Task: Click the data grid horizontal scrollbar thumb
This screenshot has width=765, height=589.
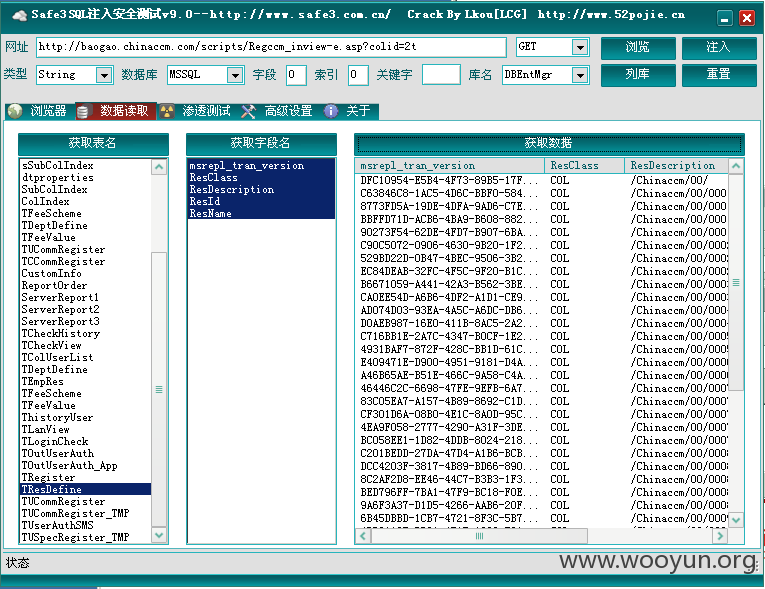Action: 479,536
